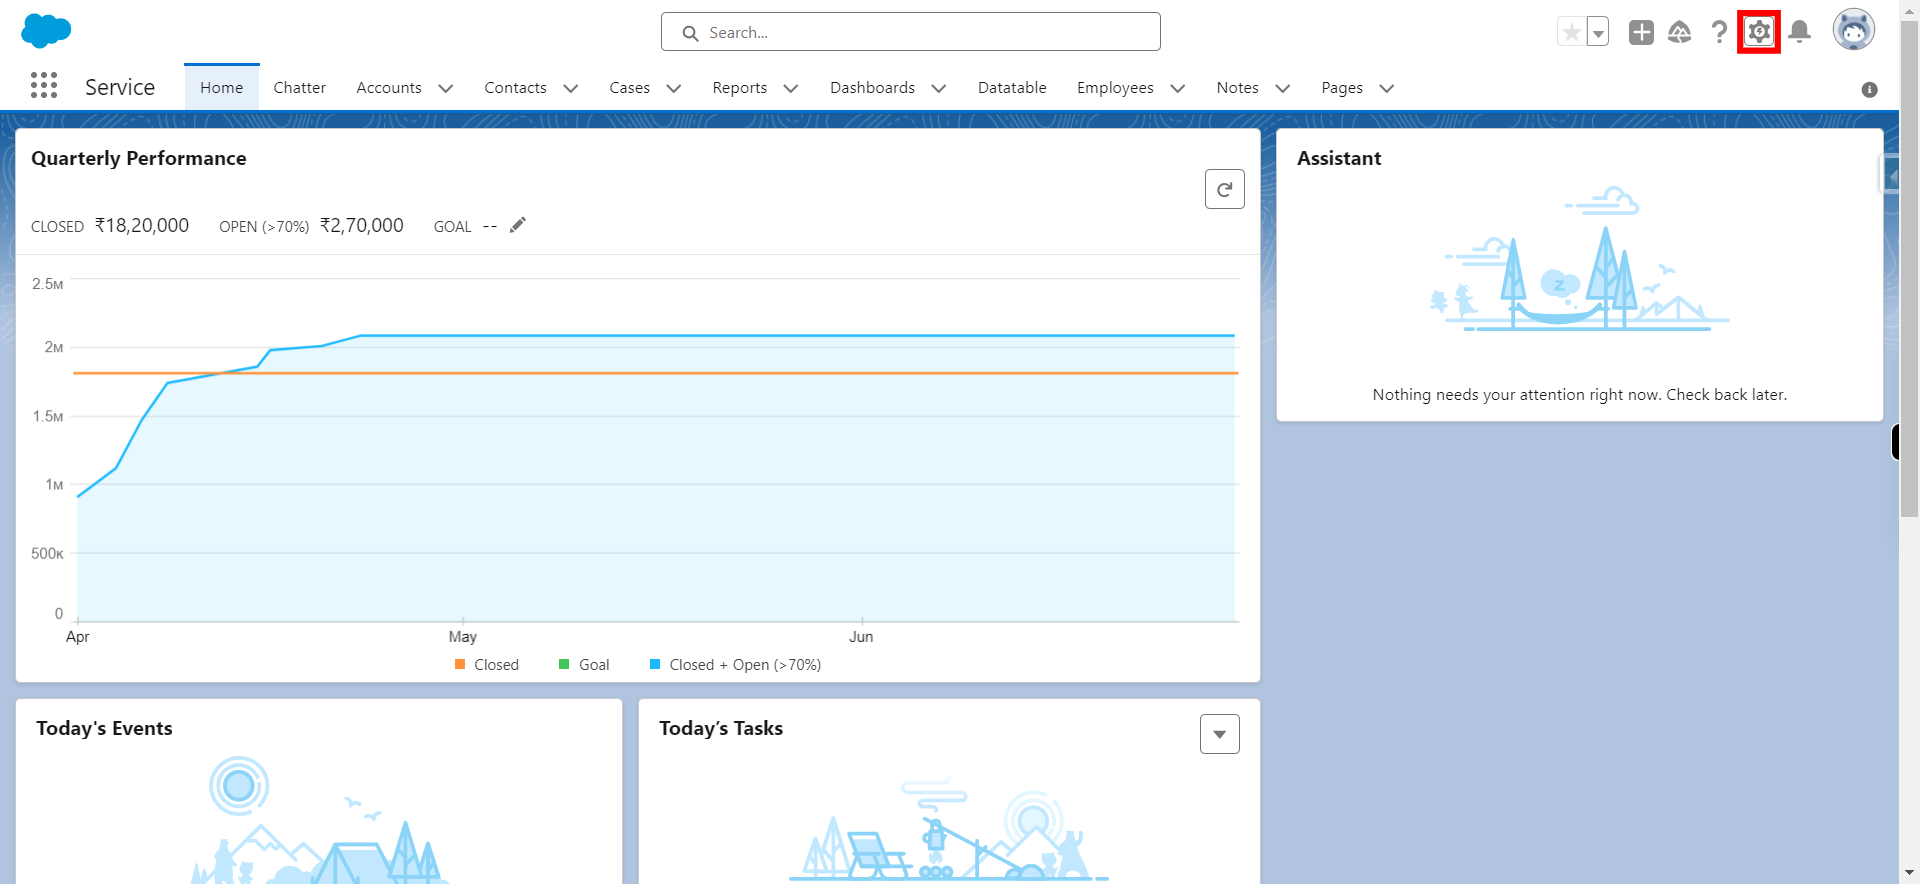Click the green Goal legend swatch
The width and height of the screenshot is (1920, 884).
click(x=564, y=664)
